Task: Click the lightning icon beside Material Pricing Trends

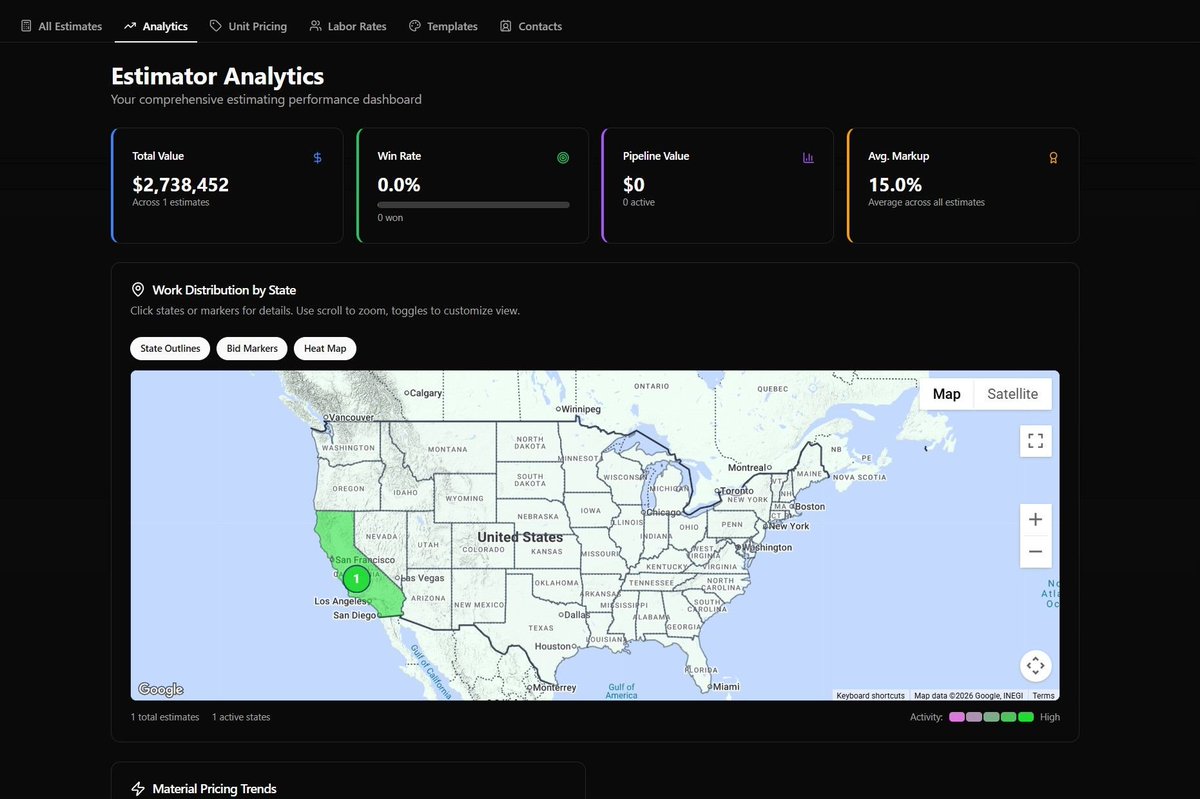Action: coord(138,789)
